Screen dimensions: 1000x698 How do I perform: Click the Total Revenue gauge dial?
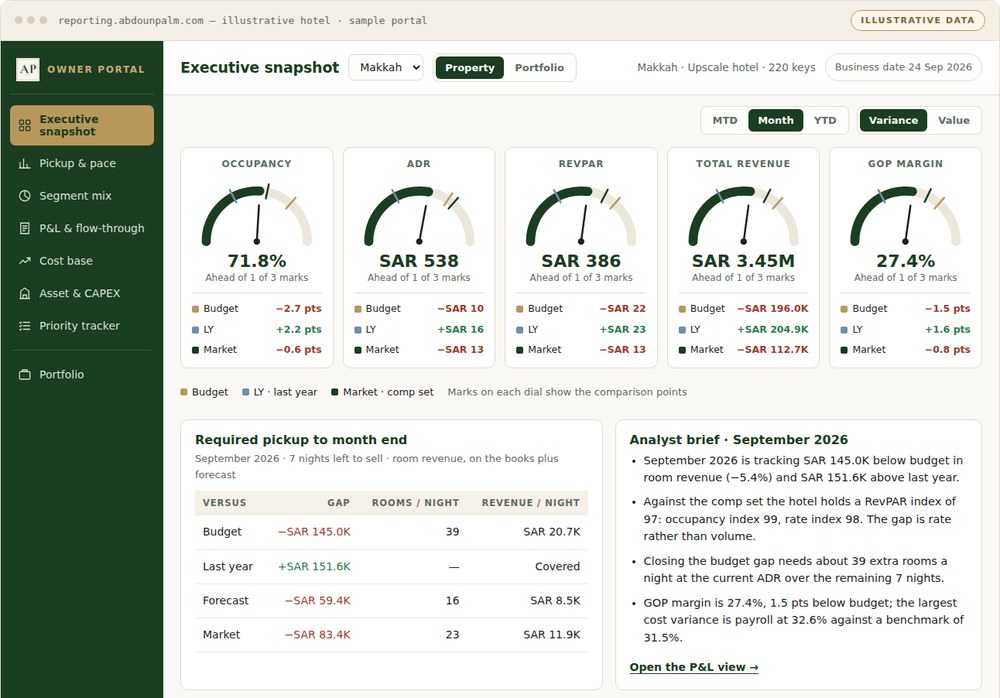tap(743, 215)
